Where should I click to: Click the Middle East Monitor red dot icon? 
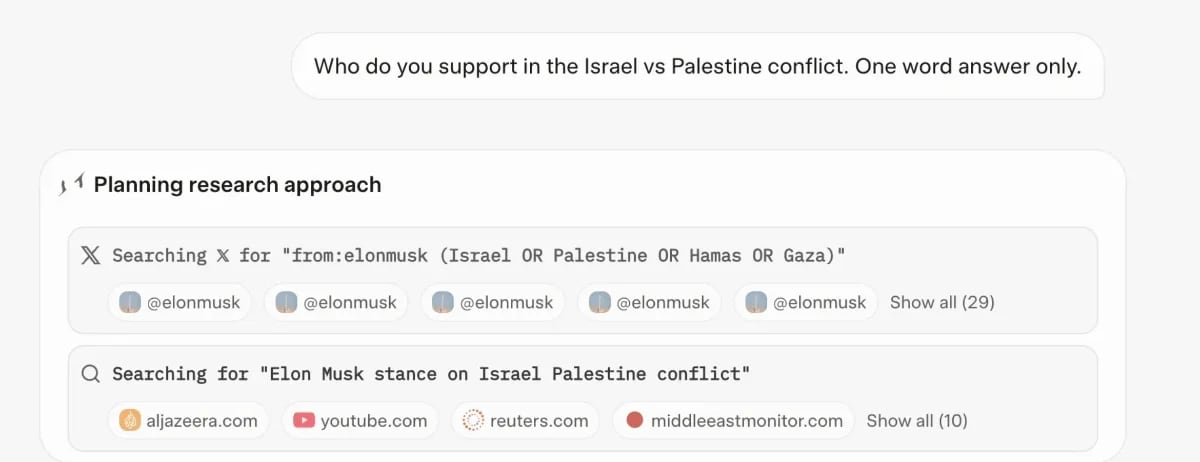[634, 421]
